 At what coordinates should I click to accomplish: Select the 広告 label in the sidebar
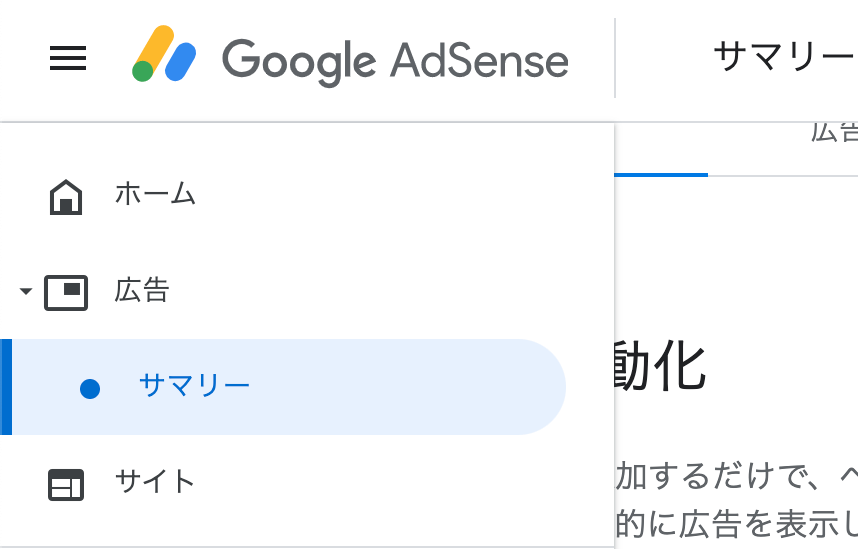pos(142,290)
